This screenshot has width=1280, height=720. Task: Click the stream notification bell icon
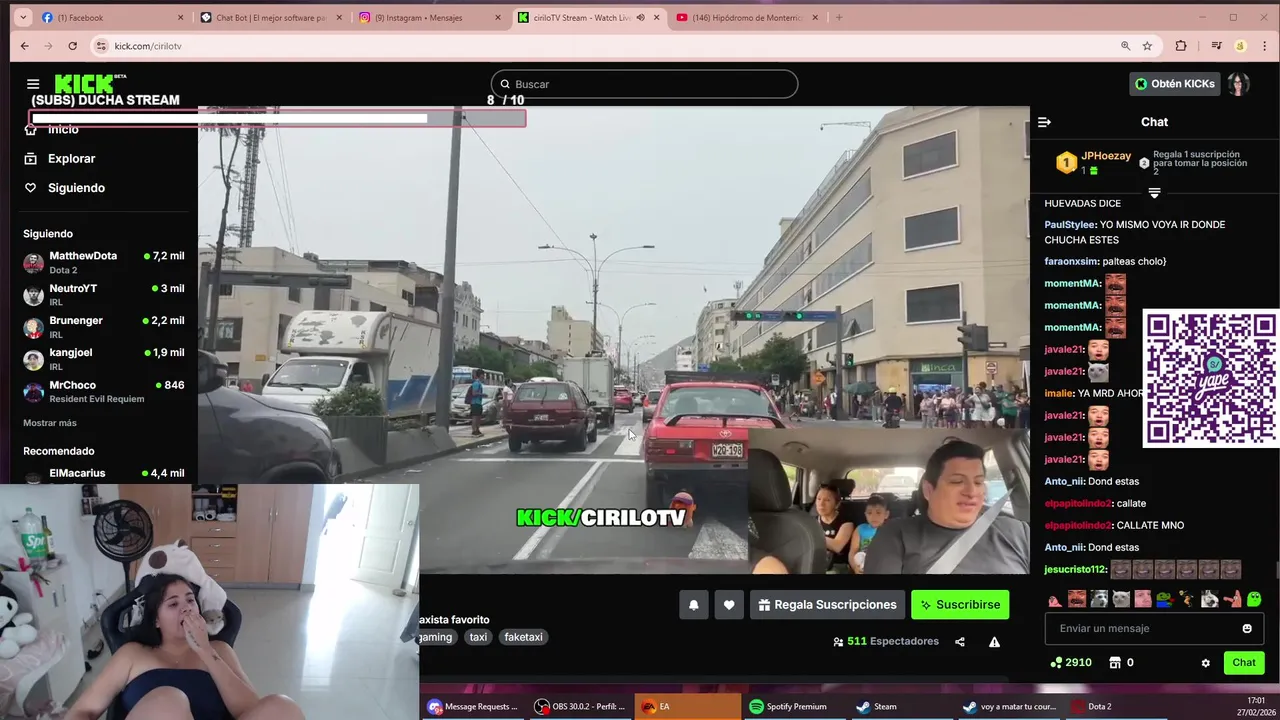[x=693, y=605]
